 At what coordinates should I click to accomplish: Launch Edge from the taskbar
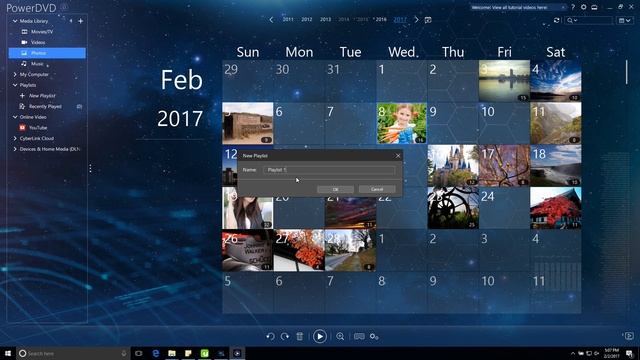pyautogui.click(x=156, y=353)
